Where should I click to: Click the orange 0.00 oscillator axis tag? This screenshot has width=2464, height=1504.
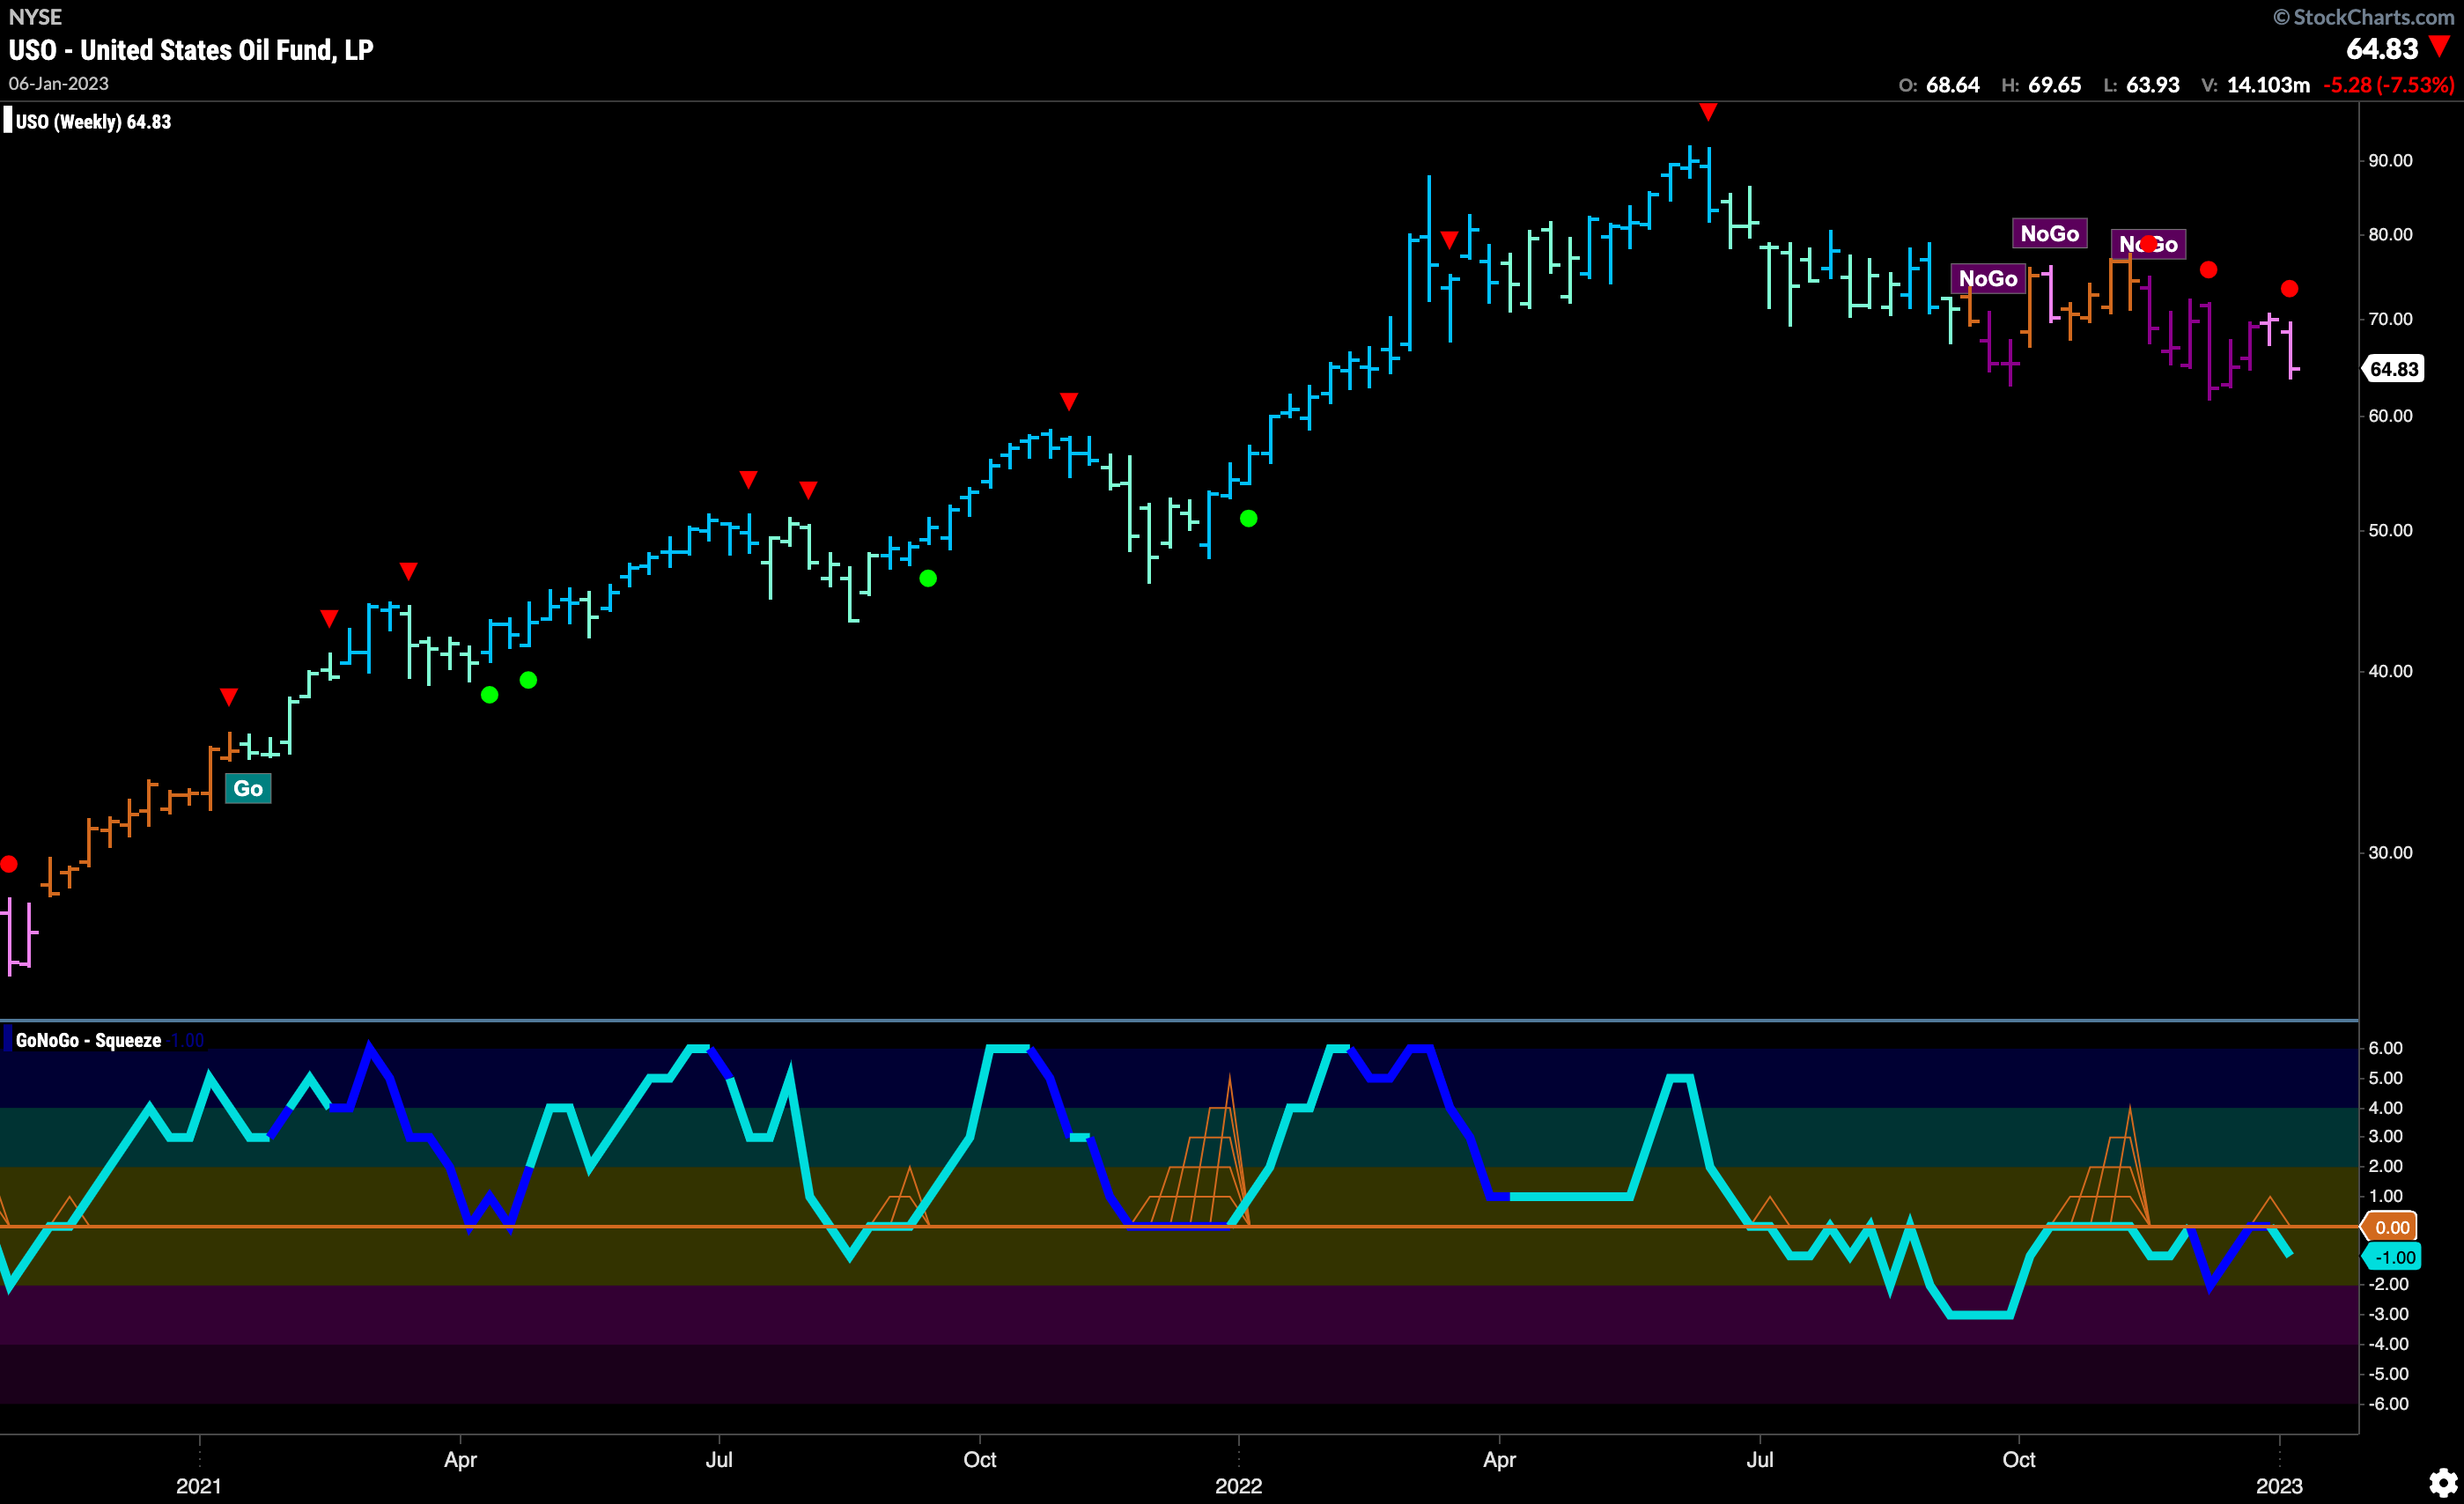coord(2391,1227)
